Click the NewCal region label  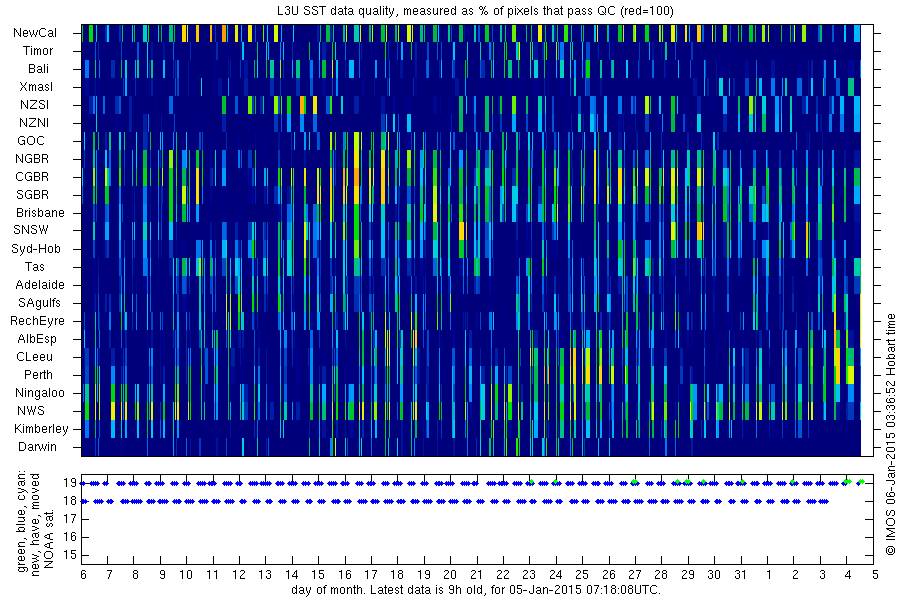coord(35,33)
